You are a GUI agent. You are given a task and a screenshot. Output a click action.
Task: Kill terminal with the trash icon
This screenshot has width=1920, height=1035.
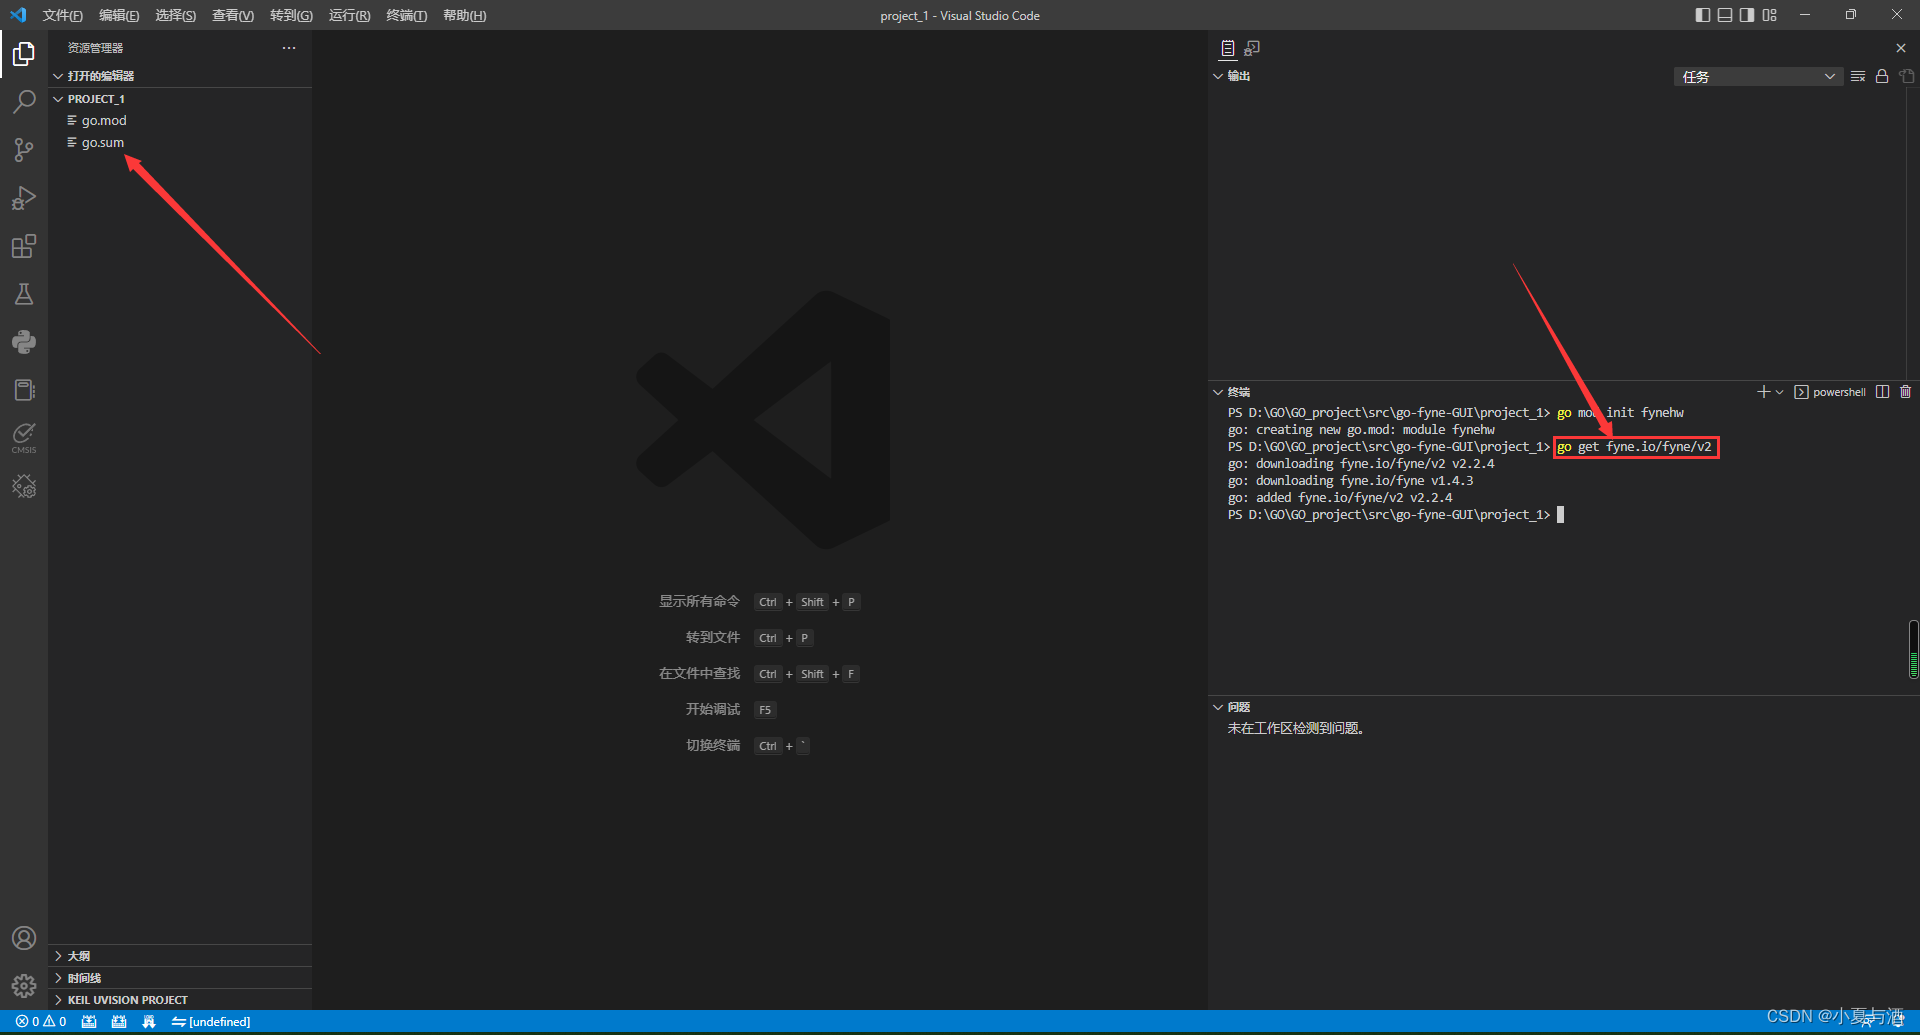[1905, 392]
